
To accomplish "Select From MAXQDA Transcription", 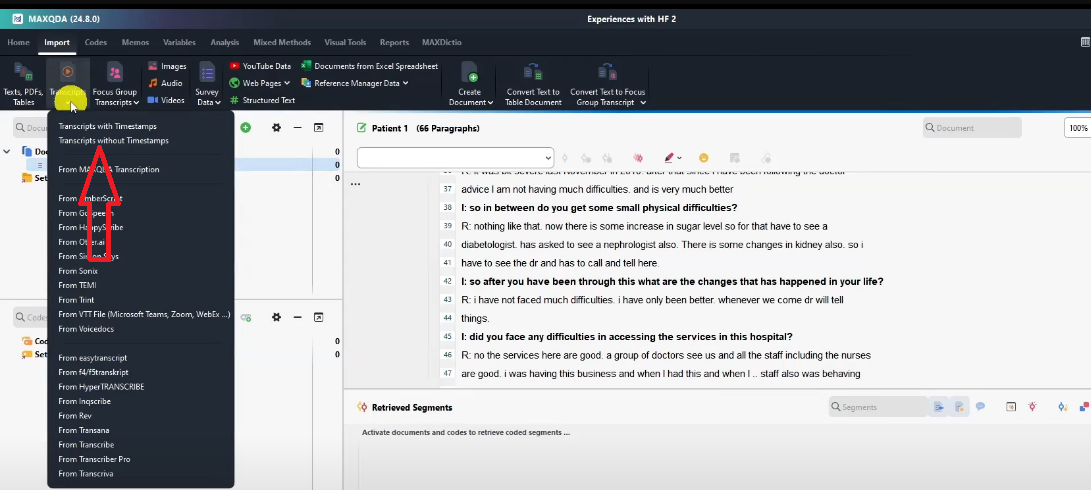I will click(109, 169).
